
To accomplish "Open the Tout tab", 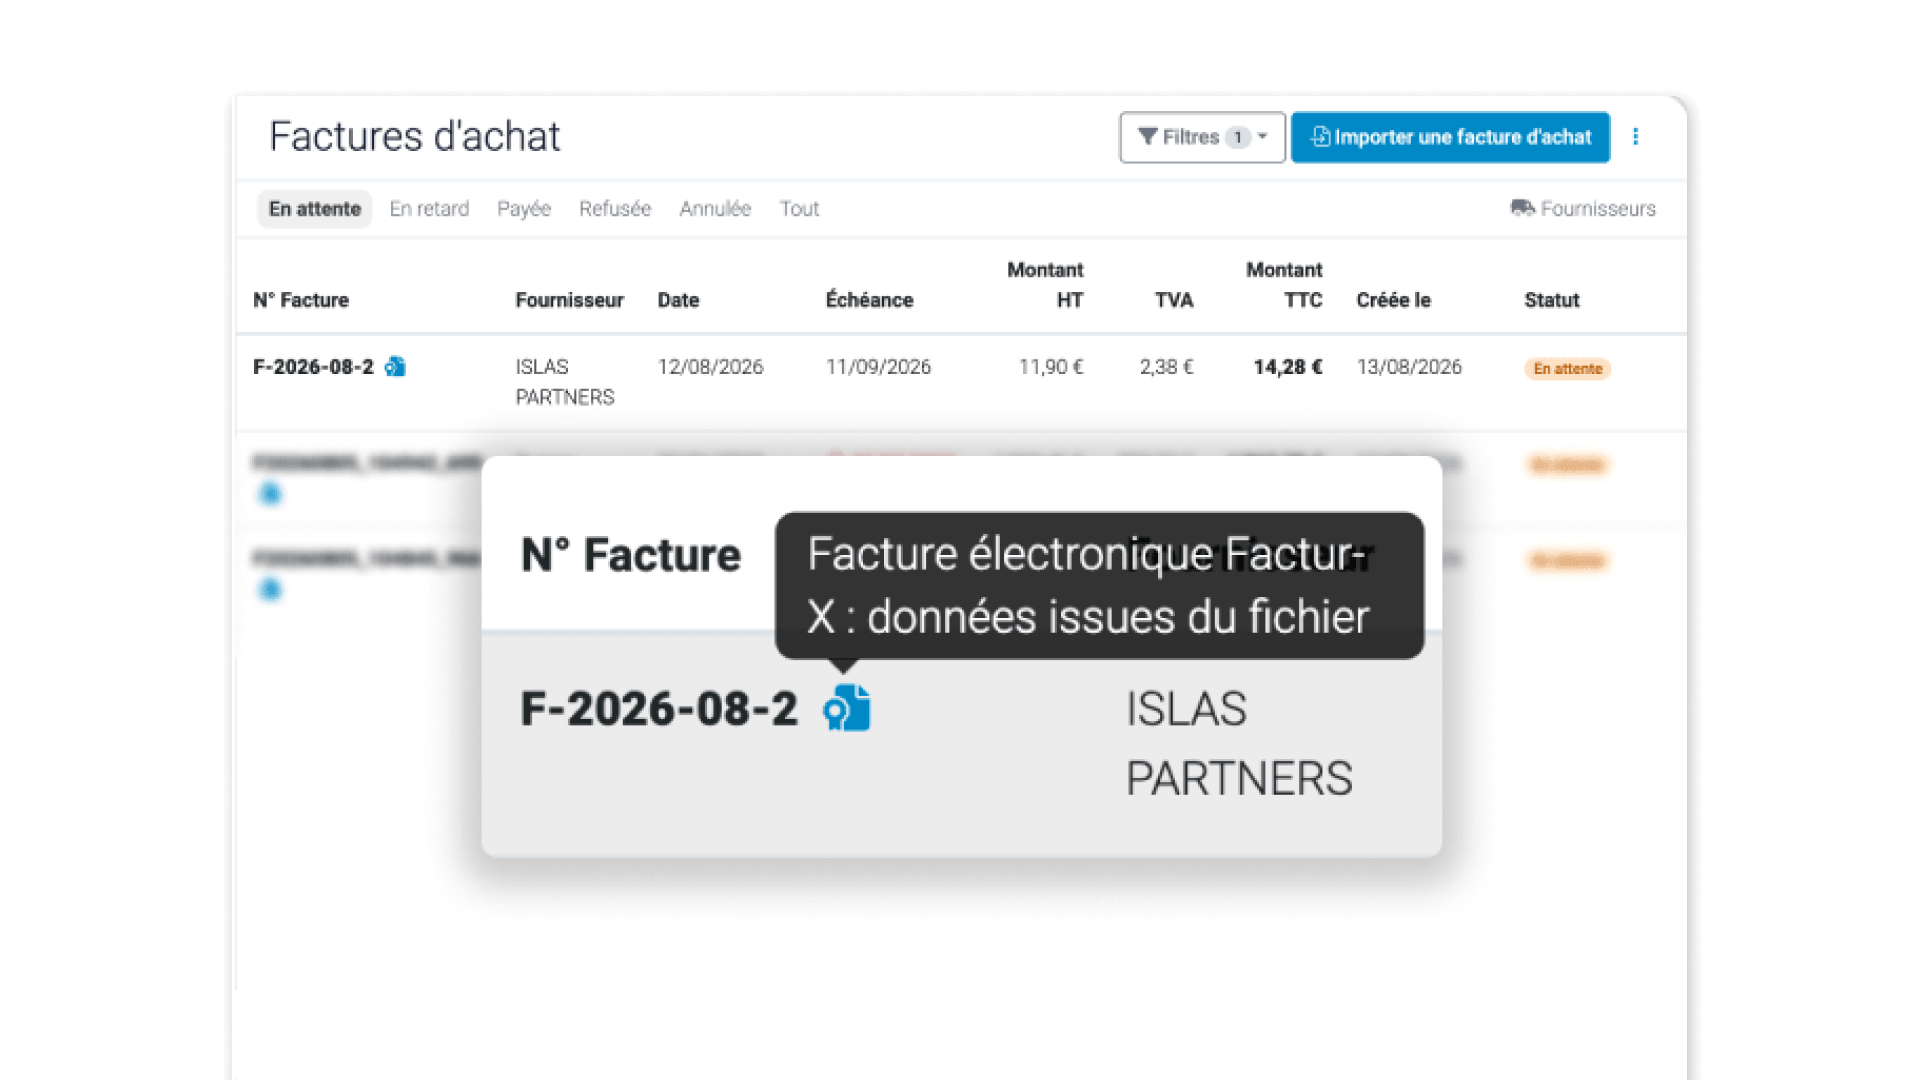I will (x=799, y=209).
